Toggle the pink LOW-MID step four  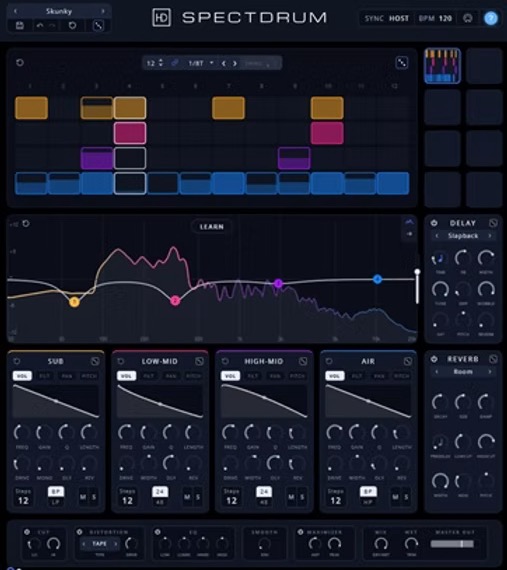(130, 133)
